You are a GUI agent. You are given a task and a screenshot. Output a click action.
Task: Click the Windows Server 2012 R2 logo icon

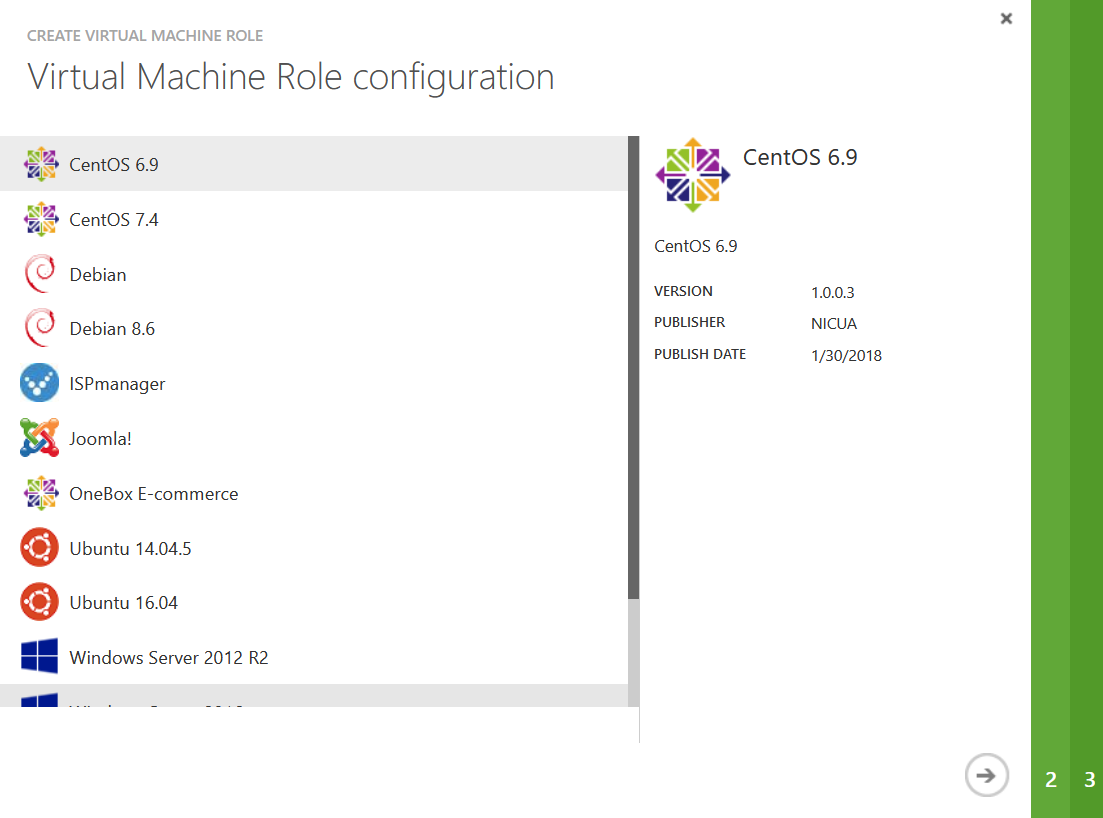coord(39,656)
